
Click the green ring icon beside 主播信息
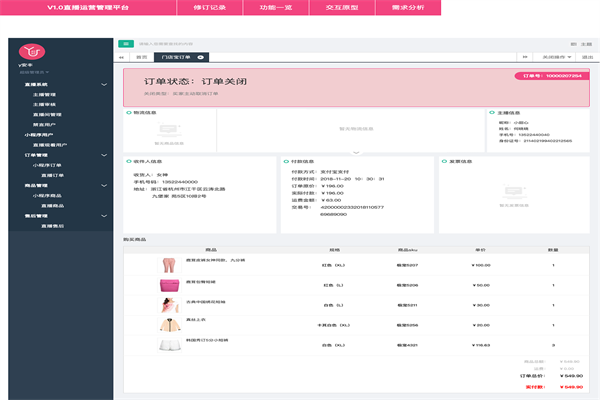pyautogui.click(x=492, y=113)
